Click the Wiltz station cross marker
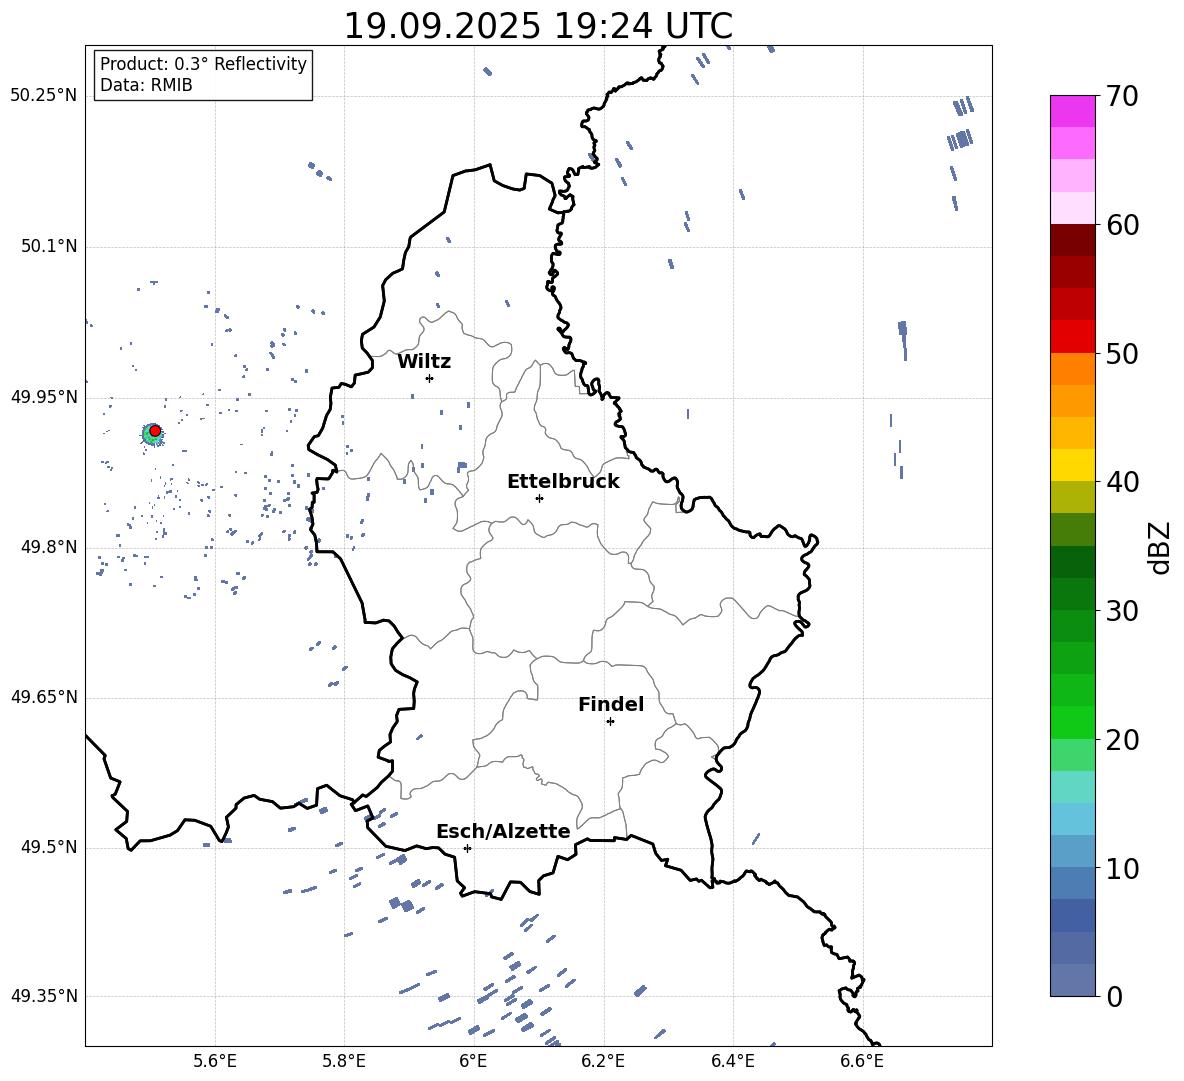 click(430, 378)
